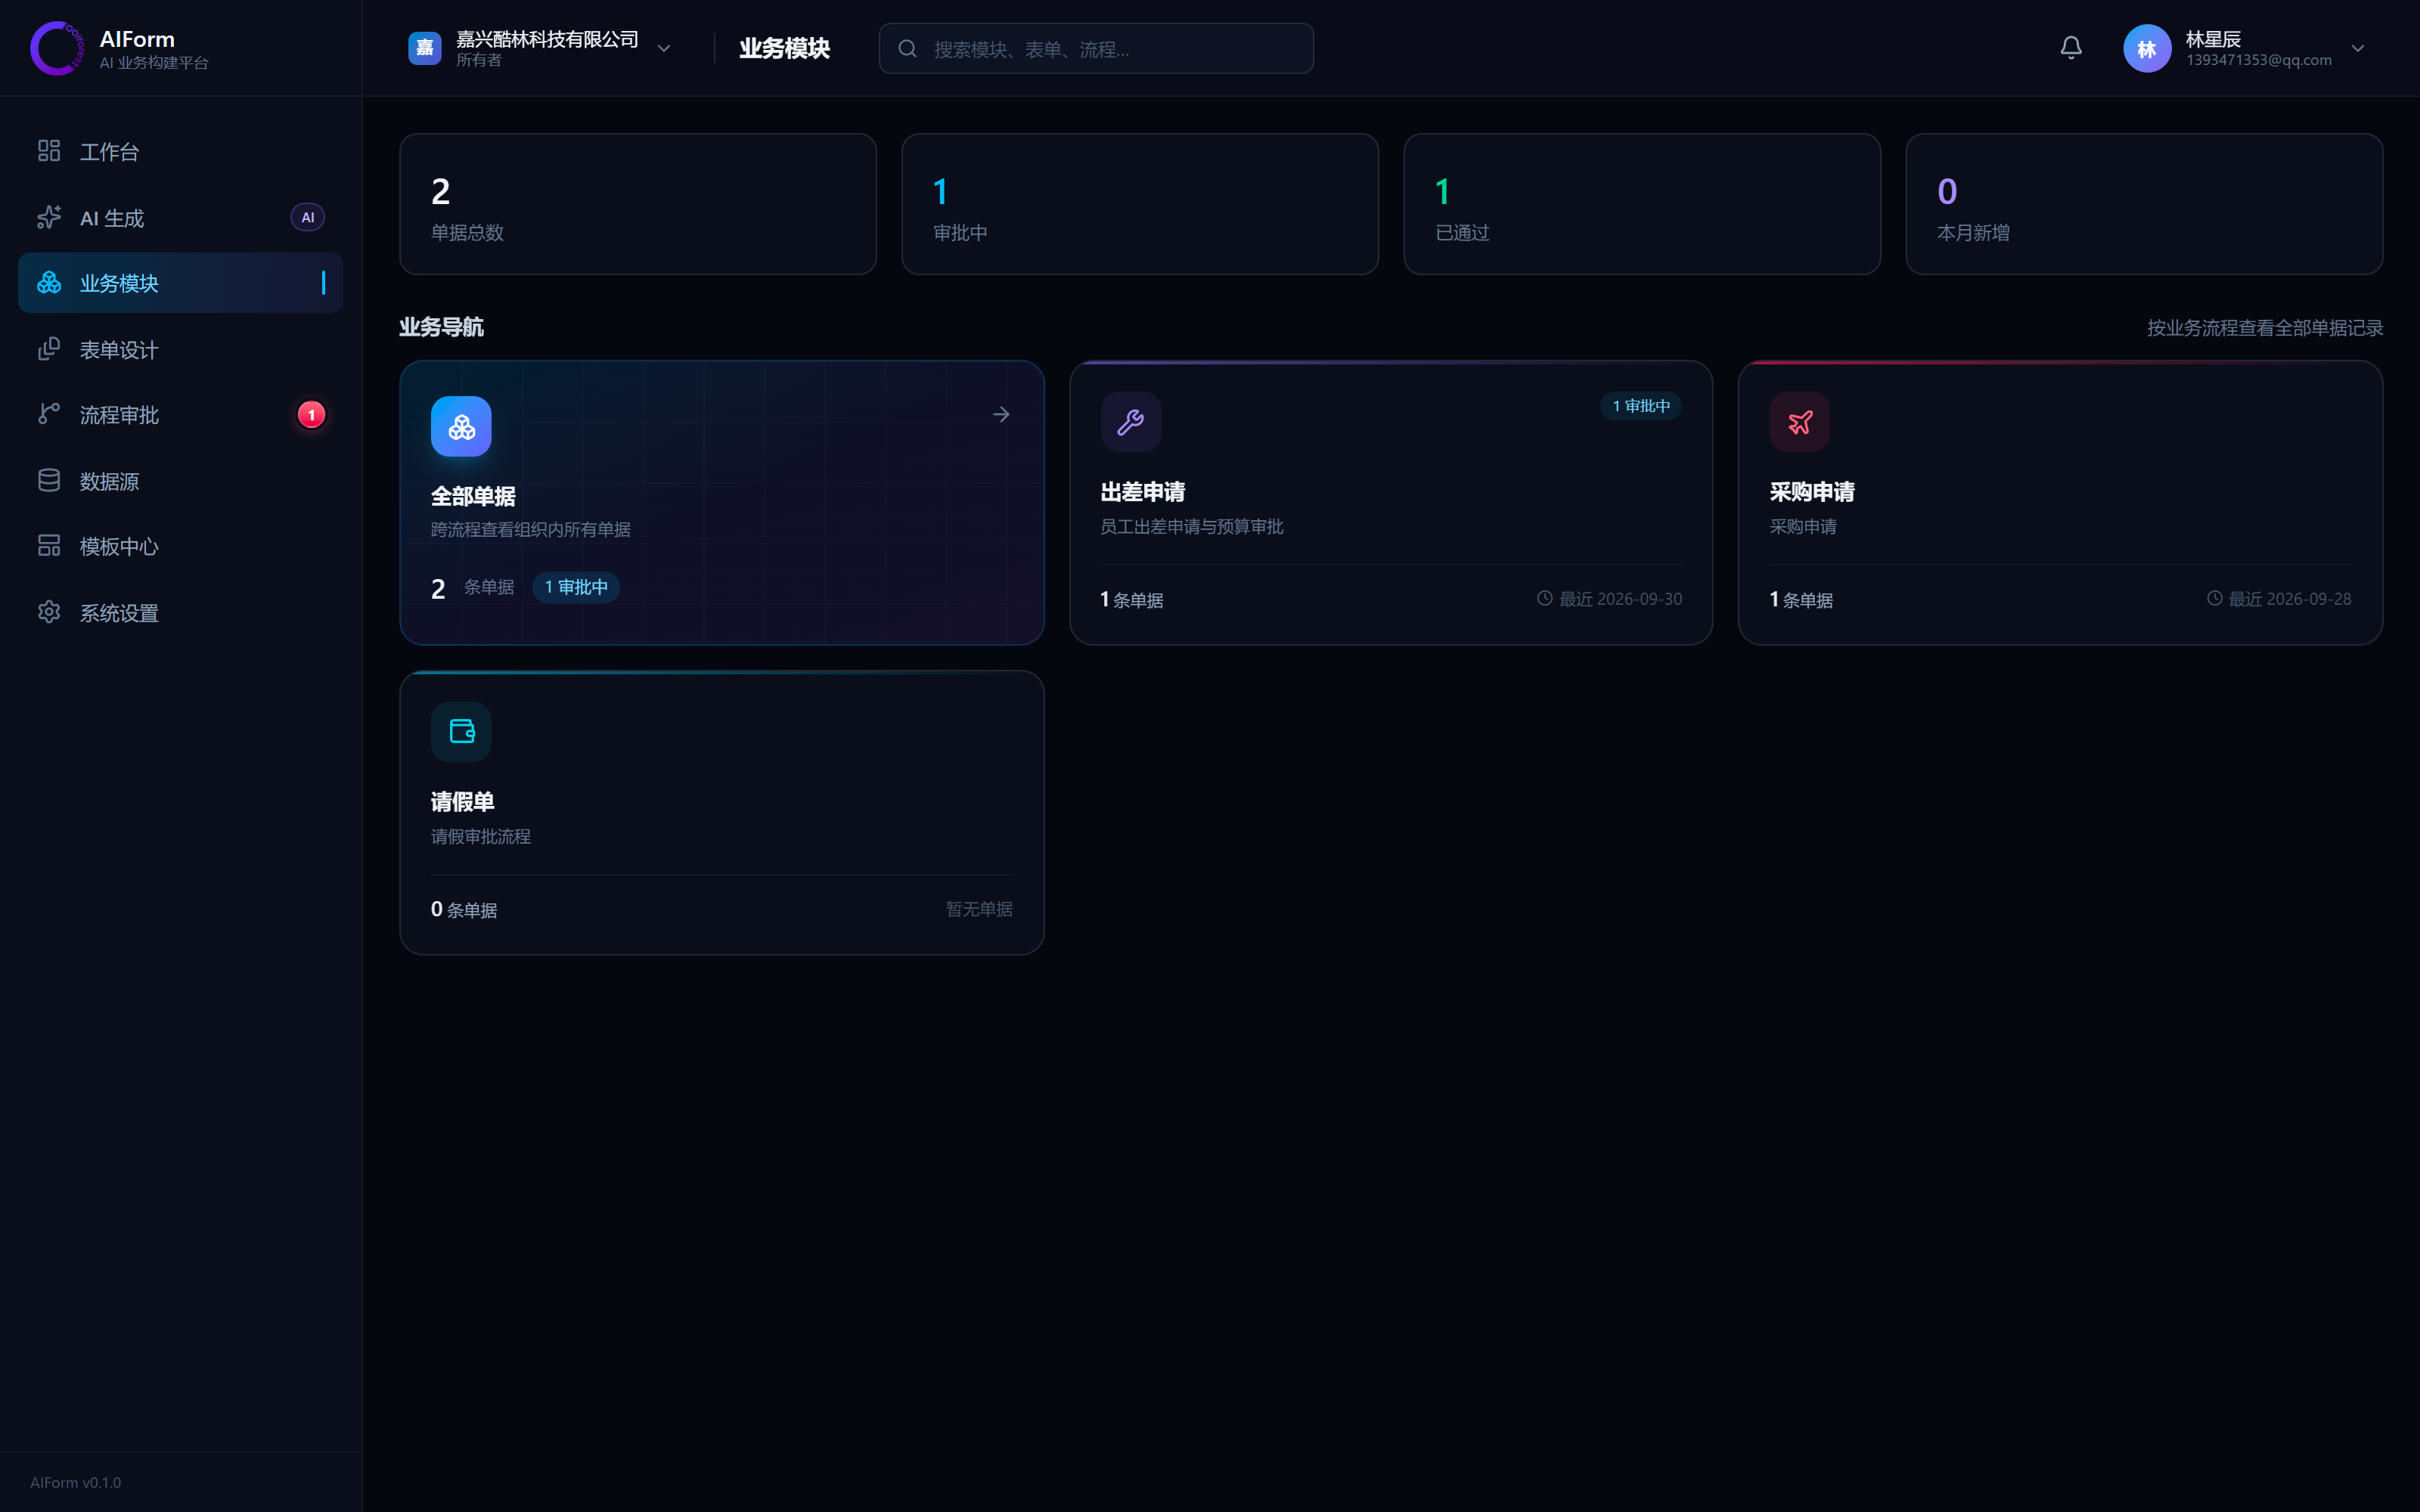Click 按业务流程查看全部单据记录 text

pyautogui.click(x=2265, y=328)
